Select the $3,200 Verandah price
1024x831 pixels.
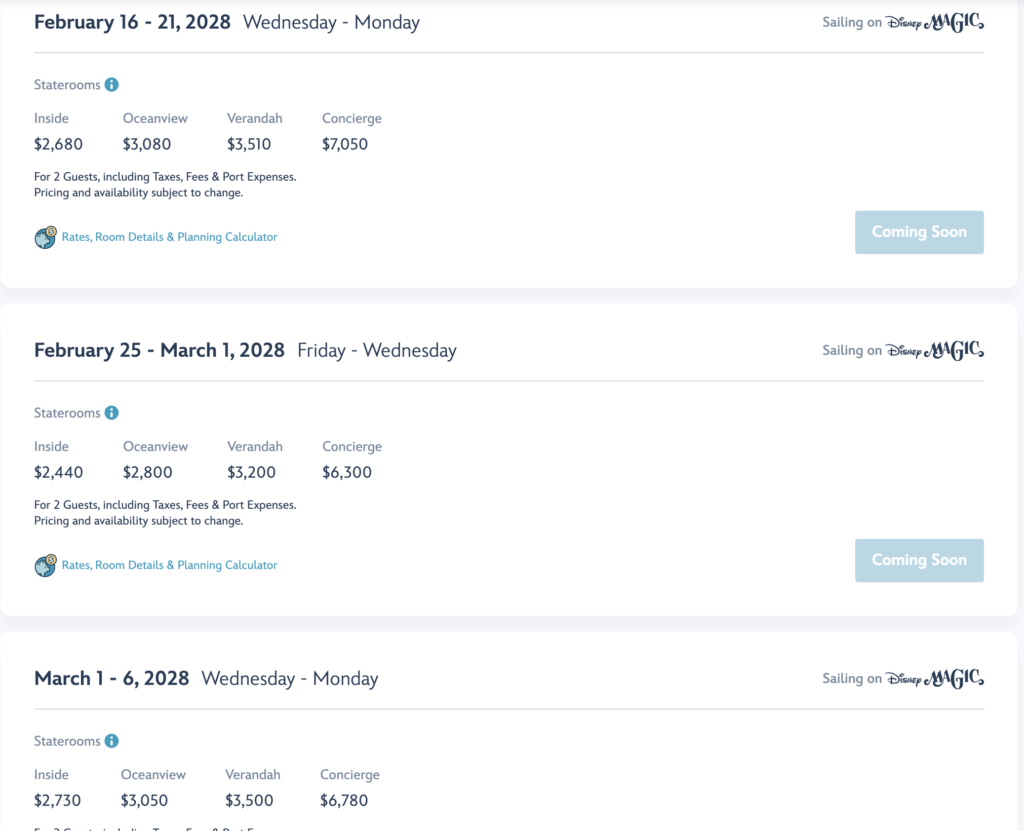click(251, 472)
